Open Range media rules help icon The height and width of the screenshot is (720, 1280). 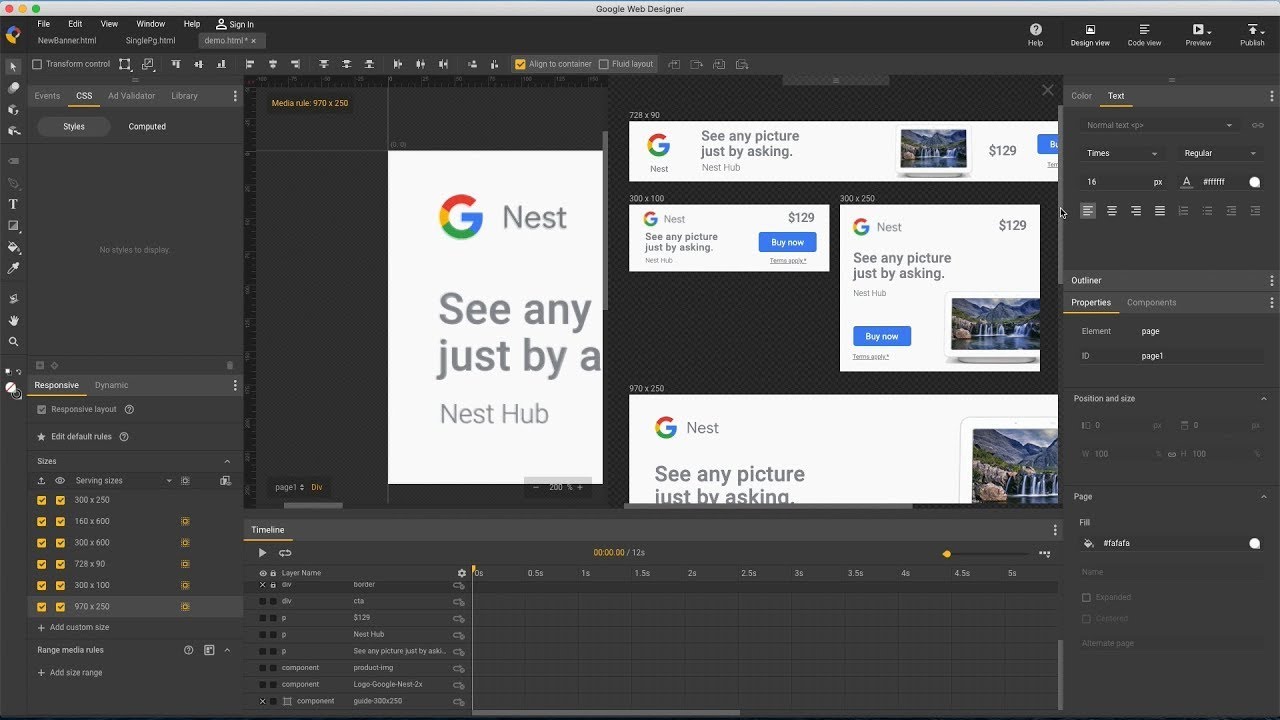[x=188, y=650]
